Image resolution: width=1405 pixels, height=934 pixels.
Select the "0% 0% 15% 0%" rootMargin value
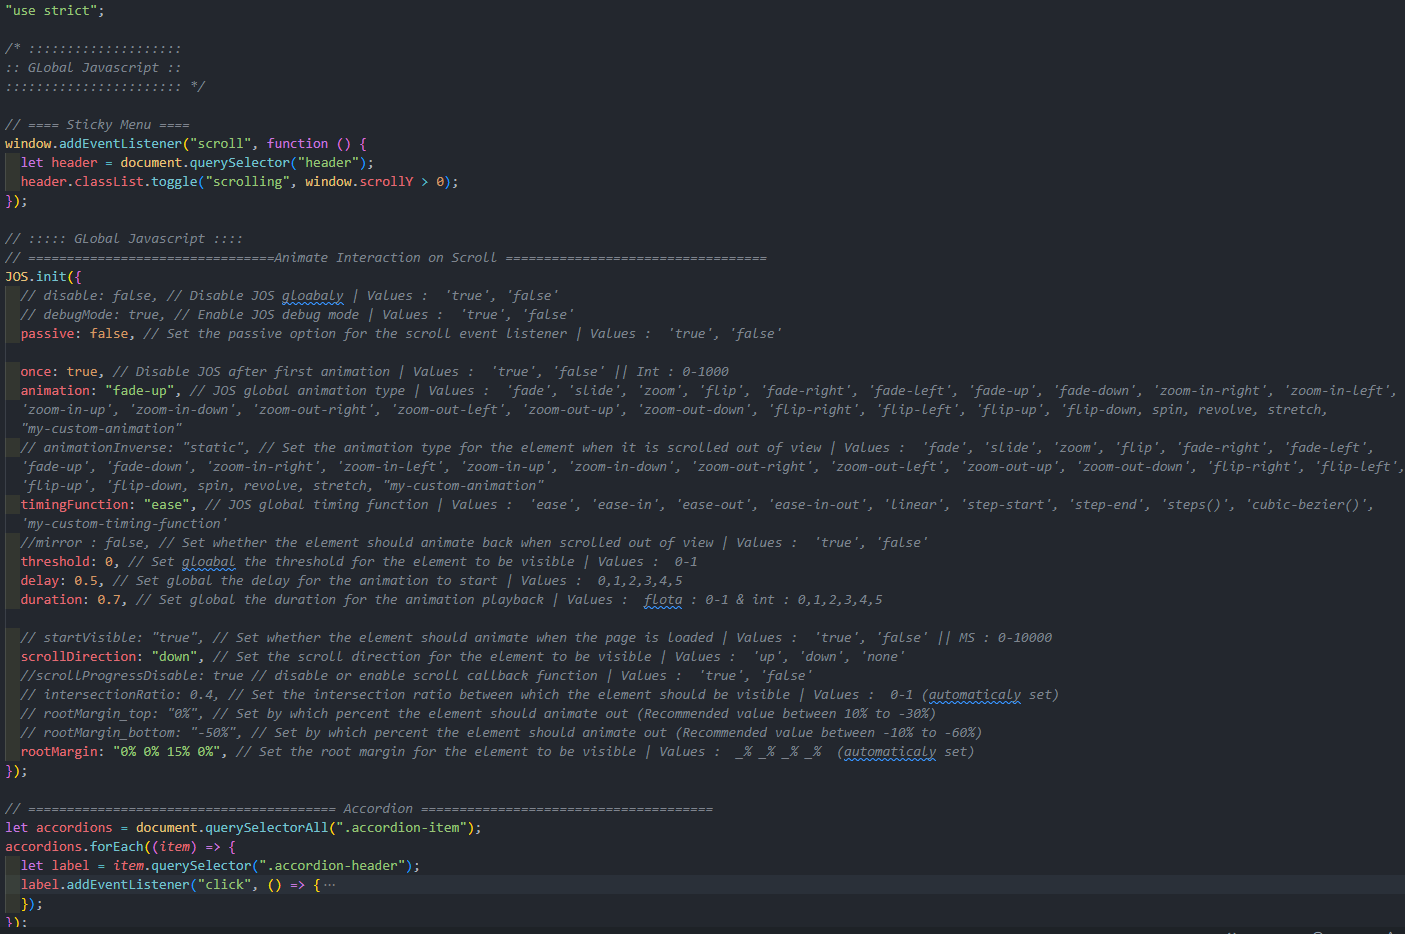pyautogui.click(x=167, y=752)
